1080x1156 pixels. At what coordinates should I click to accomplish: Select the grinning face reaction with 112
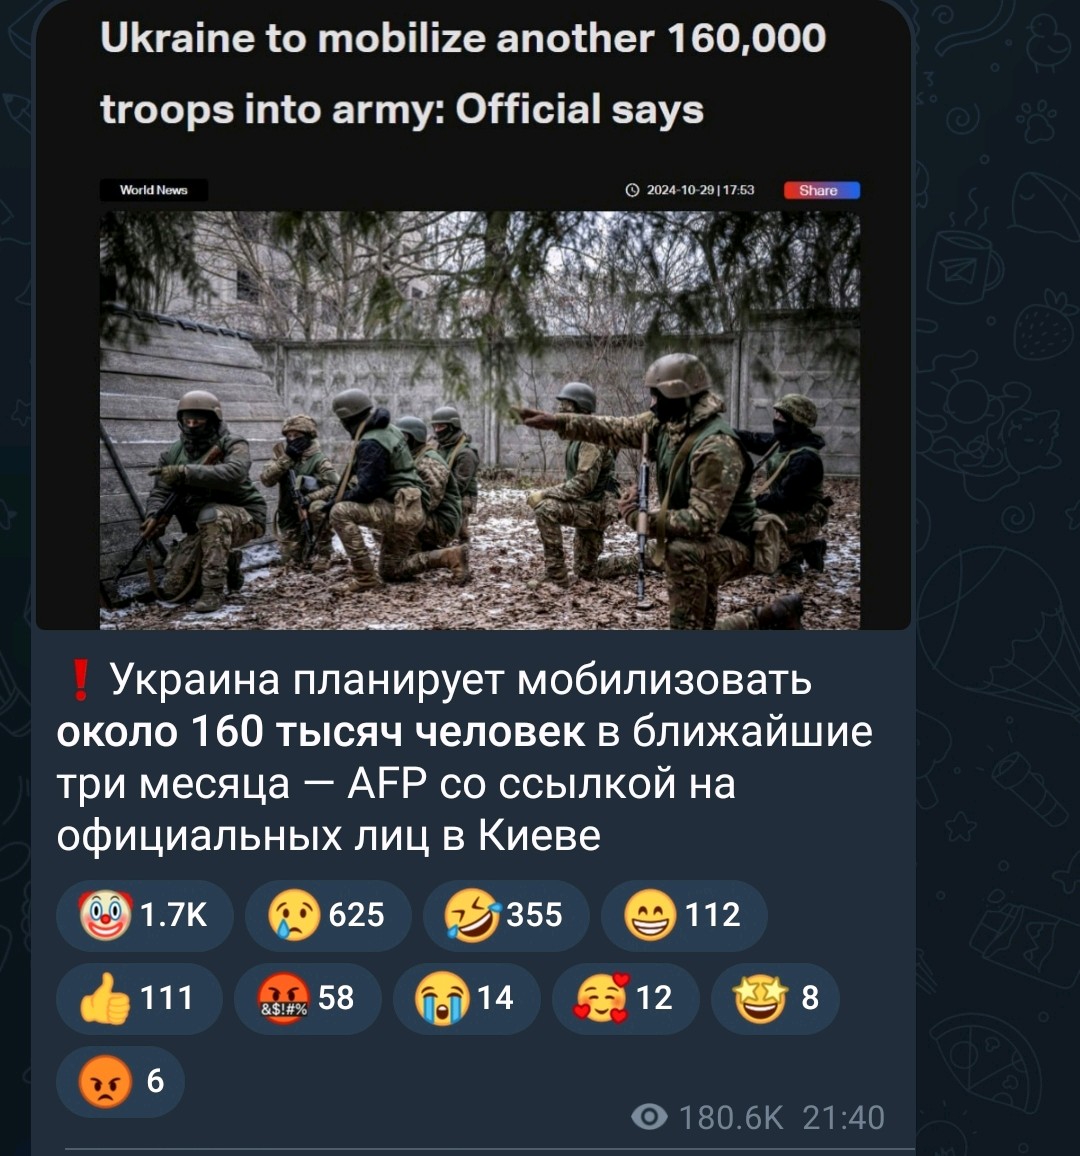tap(684, 915)
